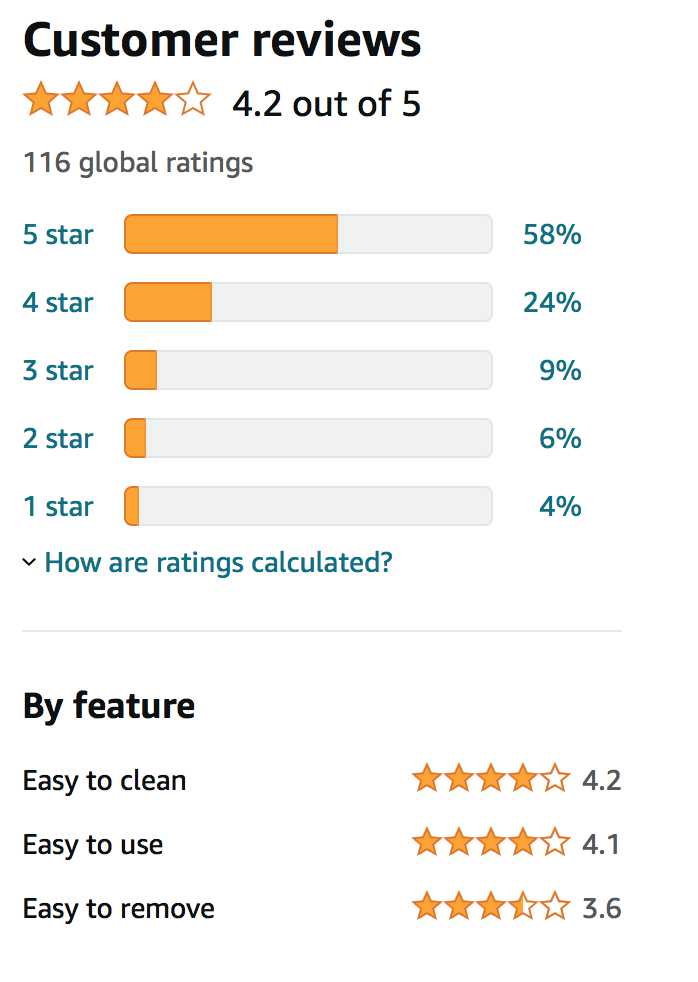The width and height of the screenshot is (698, 982).
Task: Open How are ratings calculated? link
Action: pyautogui.click(x=218, y=562)
